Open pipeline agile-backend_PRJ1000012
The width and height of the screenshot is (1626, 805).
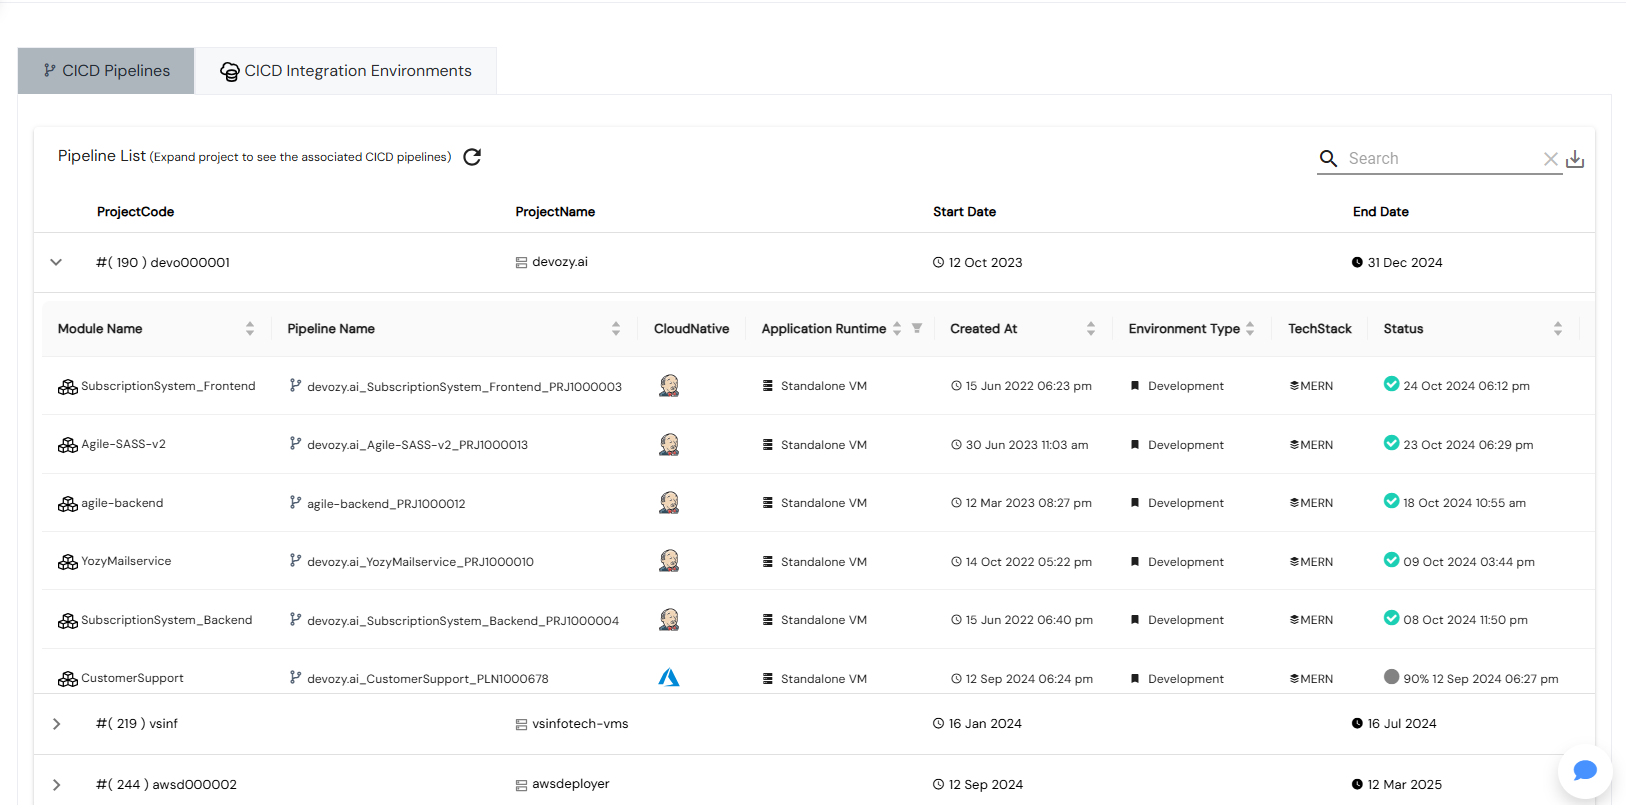pyautogui.click(x=386, y=504)
